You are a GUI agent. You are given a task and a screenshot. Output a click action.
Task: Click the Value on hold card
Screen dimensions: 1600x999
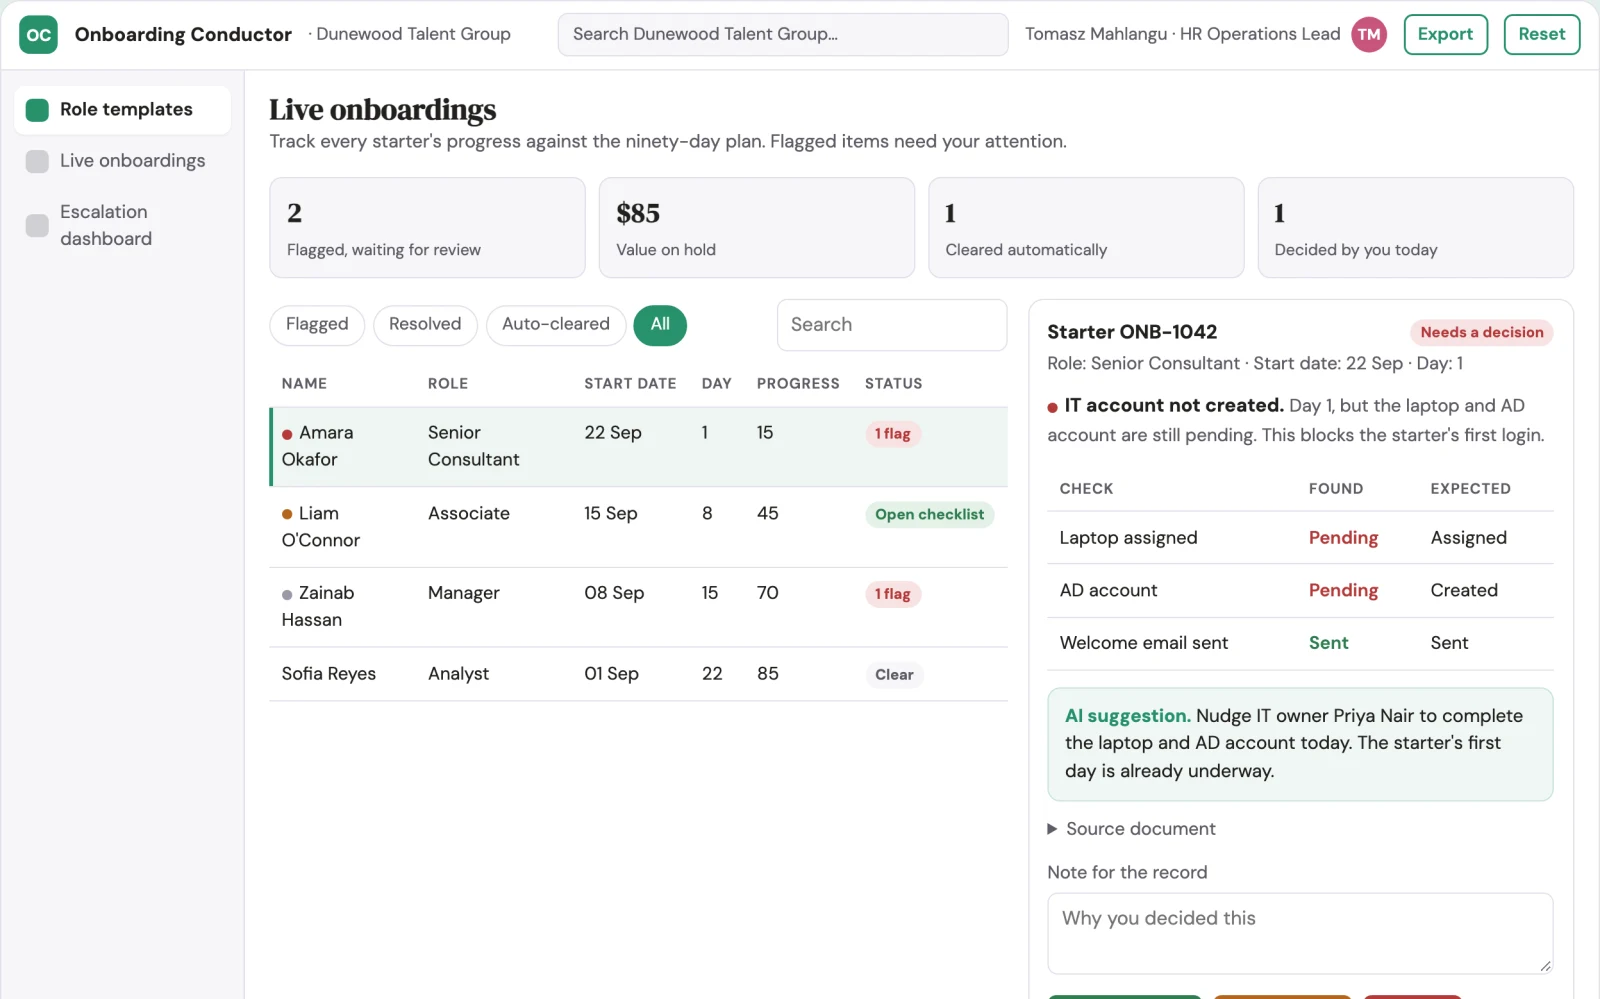tap(756, 228)
